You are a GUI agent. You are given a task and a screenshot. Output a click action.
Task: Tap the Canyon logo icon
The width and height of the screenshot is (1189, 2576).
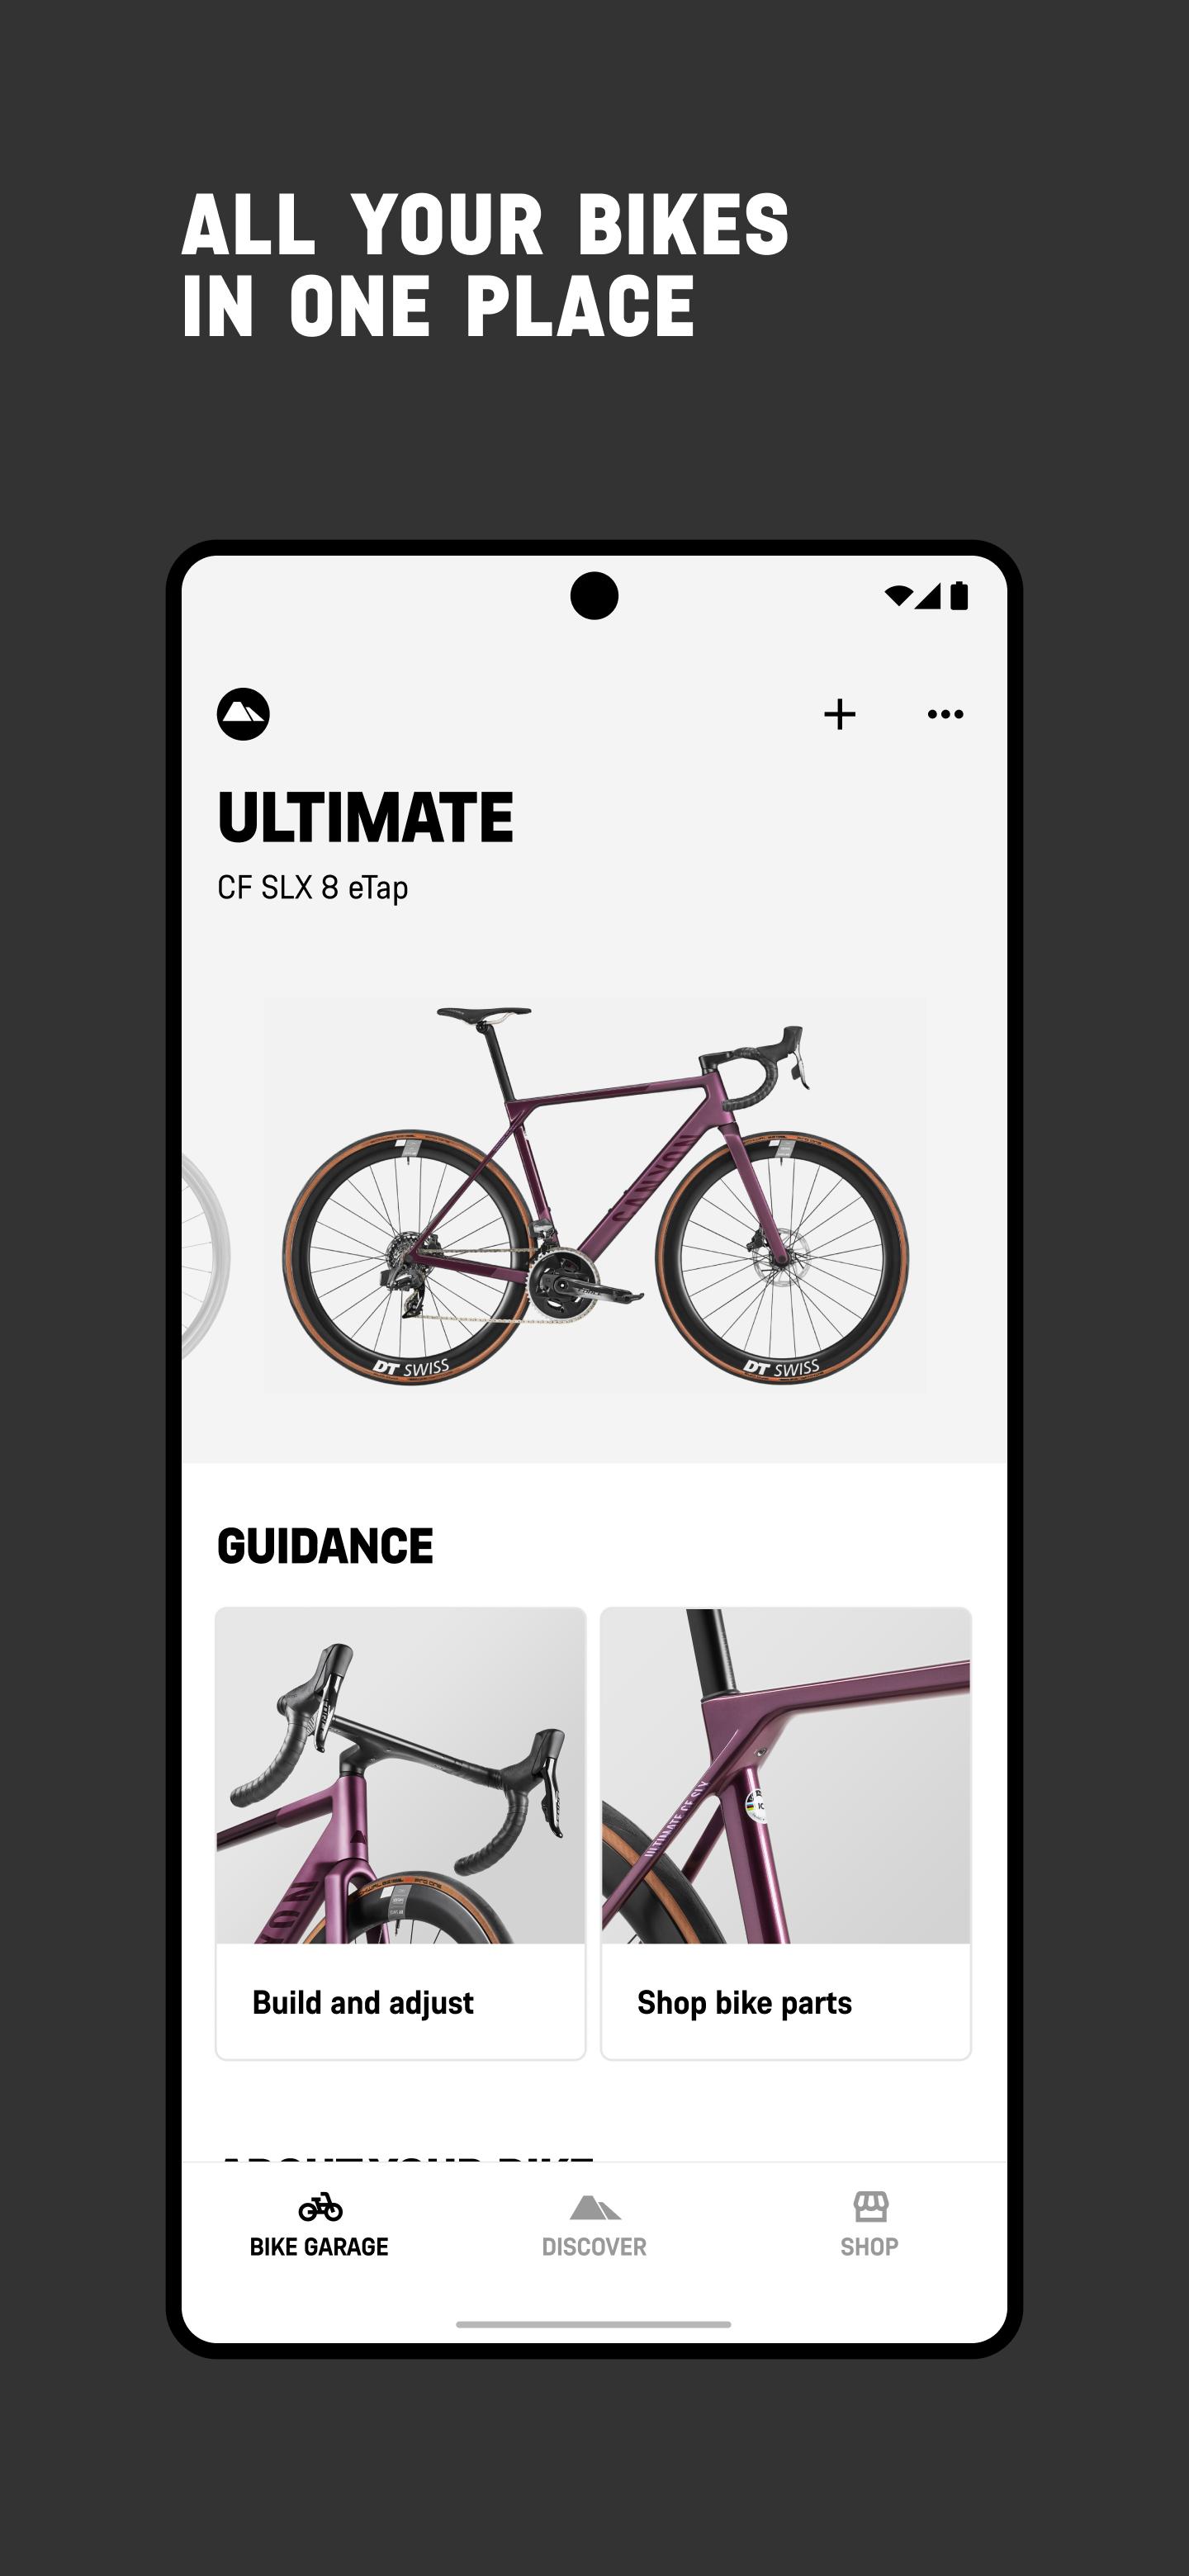pyautogui.click(x=243, y=714)
